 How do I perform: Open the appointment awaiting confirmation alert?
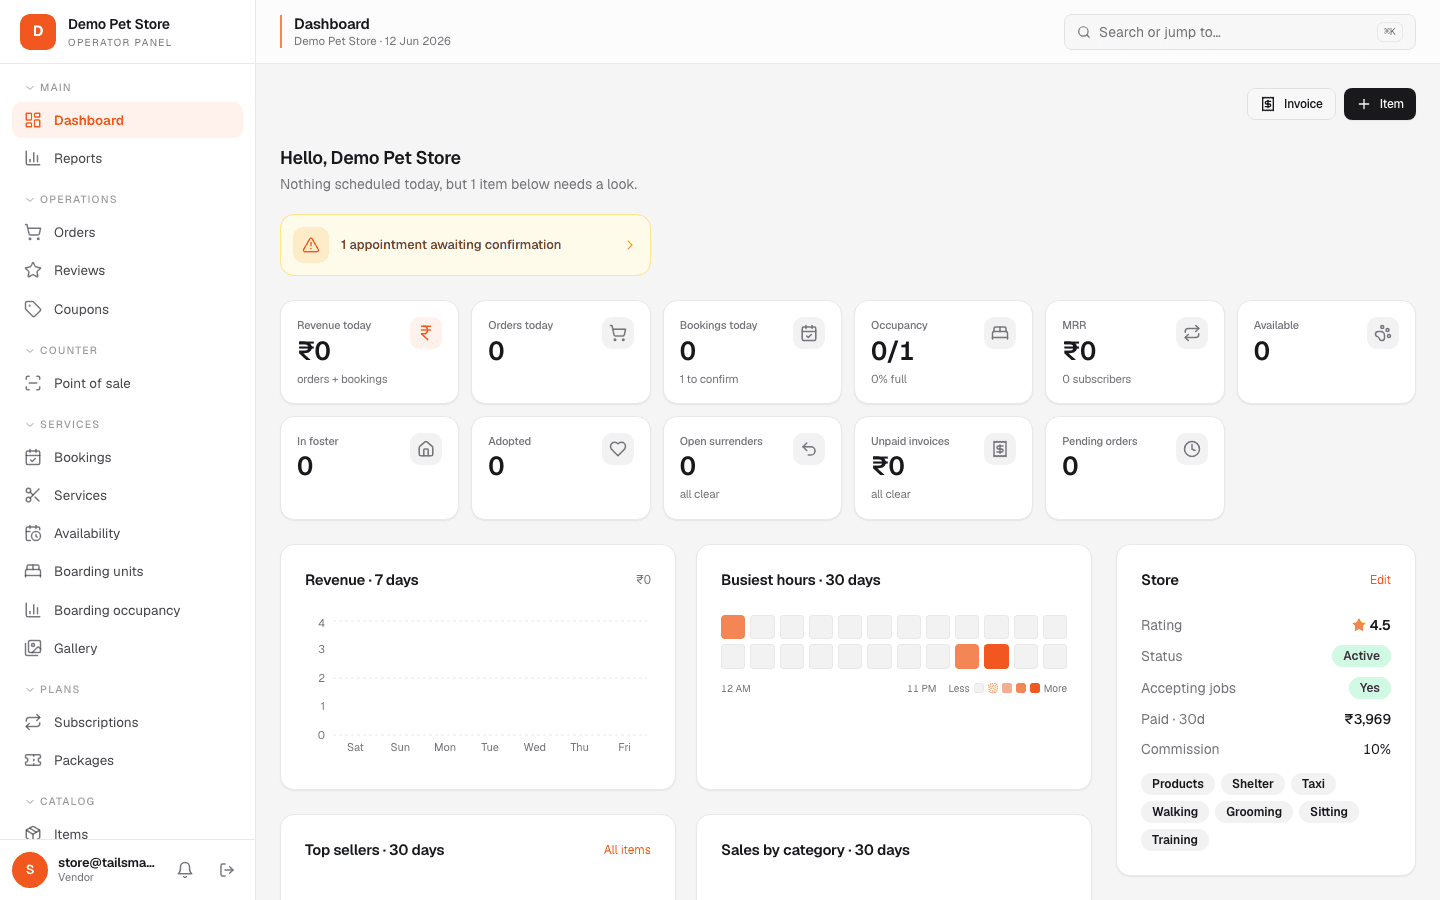(x=465, y=245)
